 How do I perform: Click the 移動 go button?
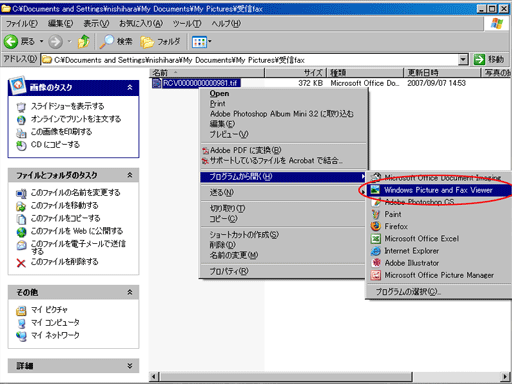click(489, 60)
